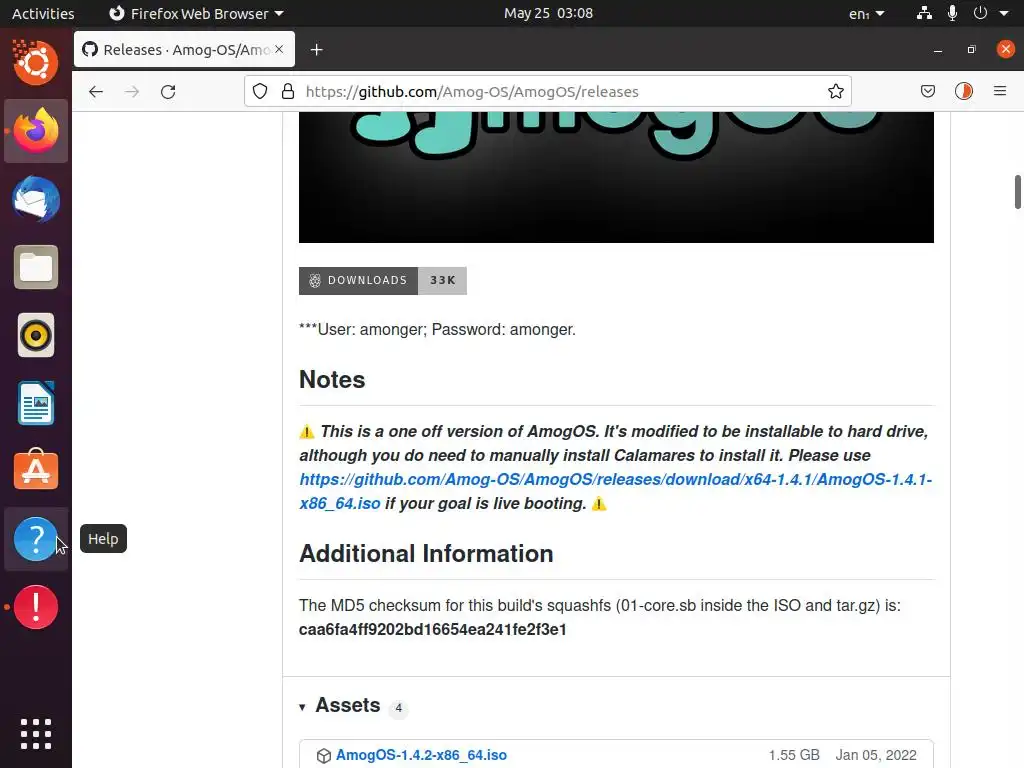Click the forward navigation arrow

pos(132,91)
